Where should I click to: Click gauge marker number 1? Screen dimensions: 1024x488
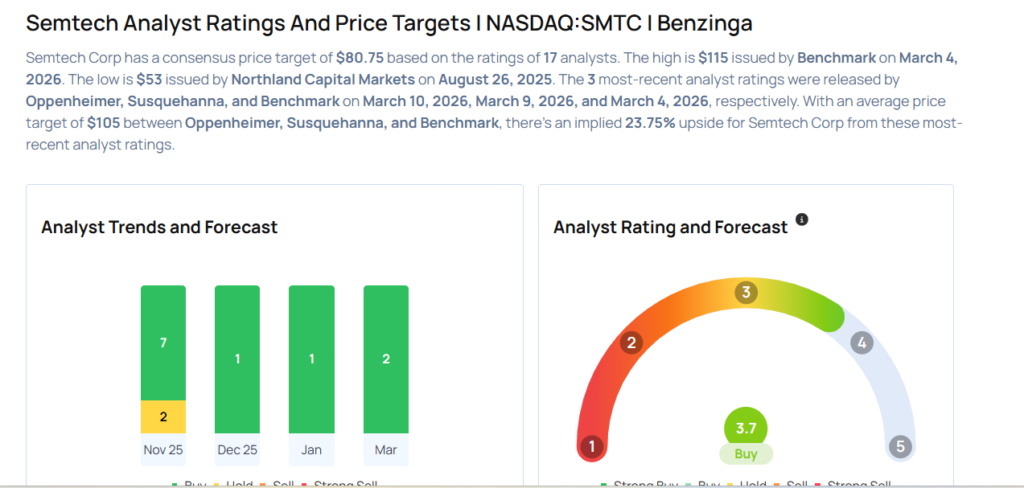coord(593,446)
